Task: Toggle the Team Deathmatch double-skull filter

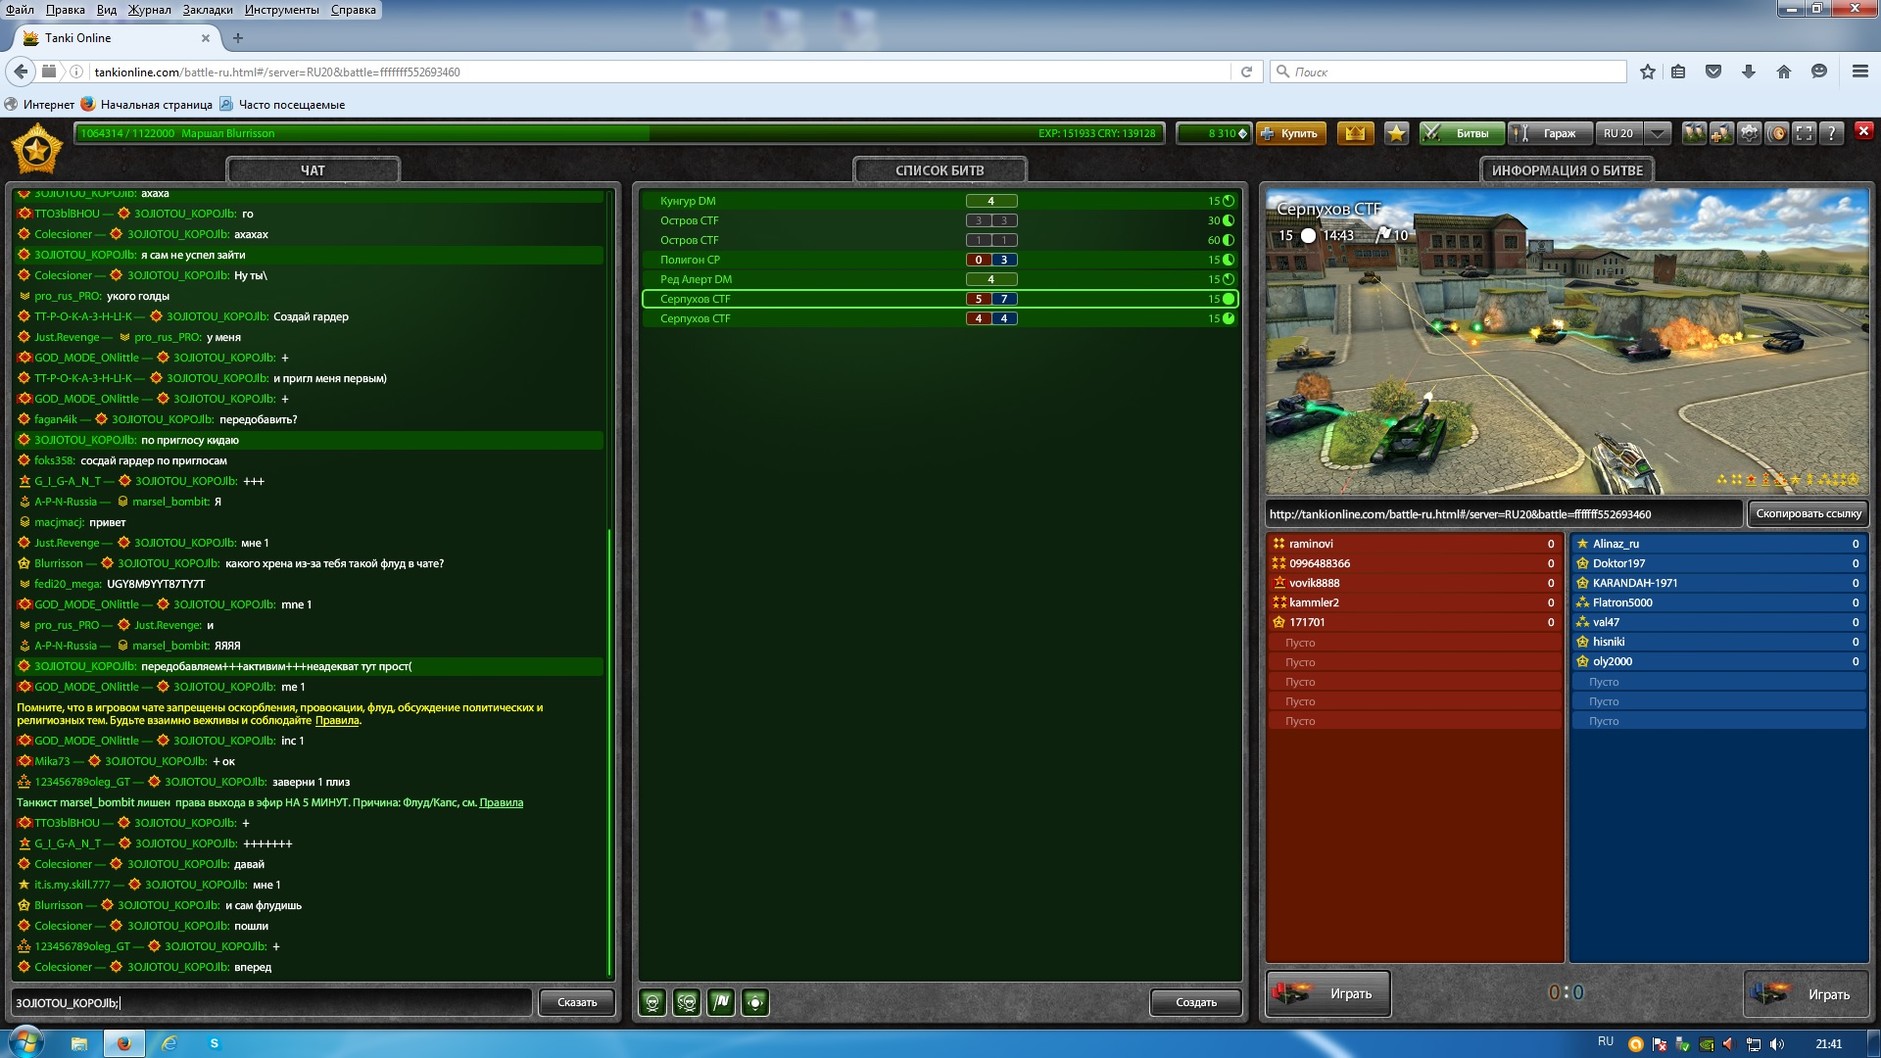Action: tap(687, 1002)
